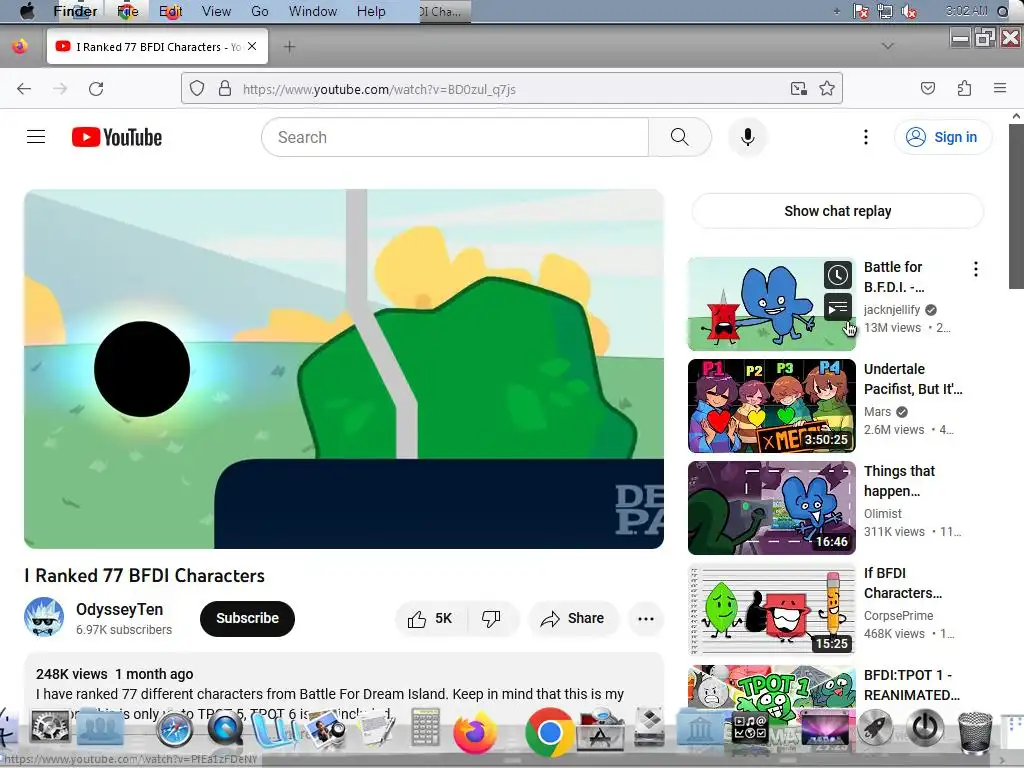This screenshot has width=1024, height=768.
Task: Open Firefox icon in the dock
Action: [475, 731]
